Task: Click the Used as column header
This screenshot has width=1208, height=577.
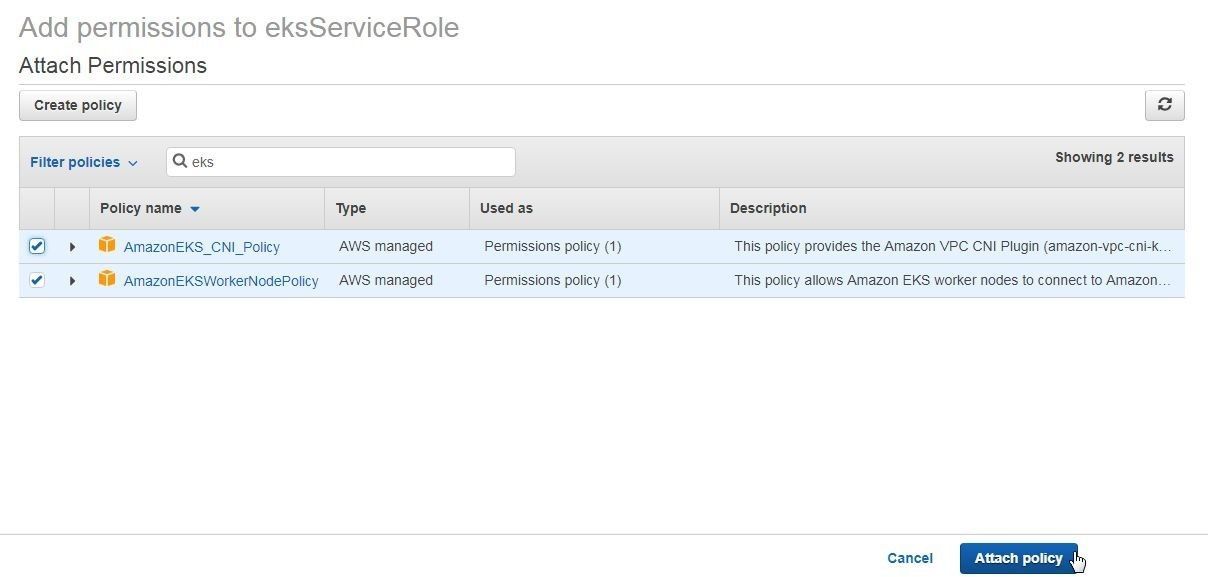Action: (x=506, y=208)
